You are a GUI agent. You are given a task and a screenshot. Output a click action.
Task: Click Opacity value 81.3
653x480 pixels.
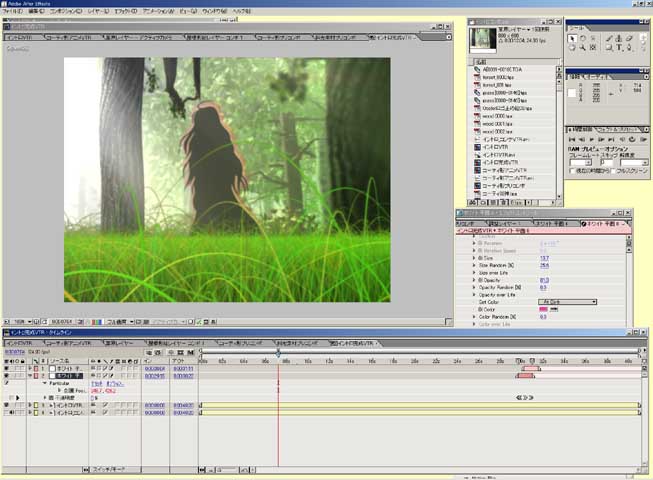pyautogui.click(x=544, y=280)
